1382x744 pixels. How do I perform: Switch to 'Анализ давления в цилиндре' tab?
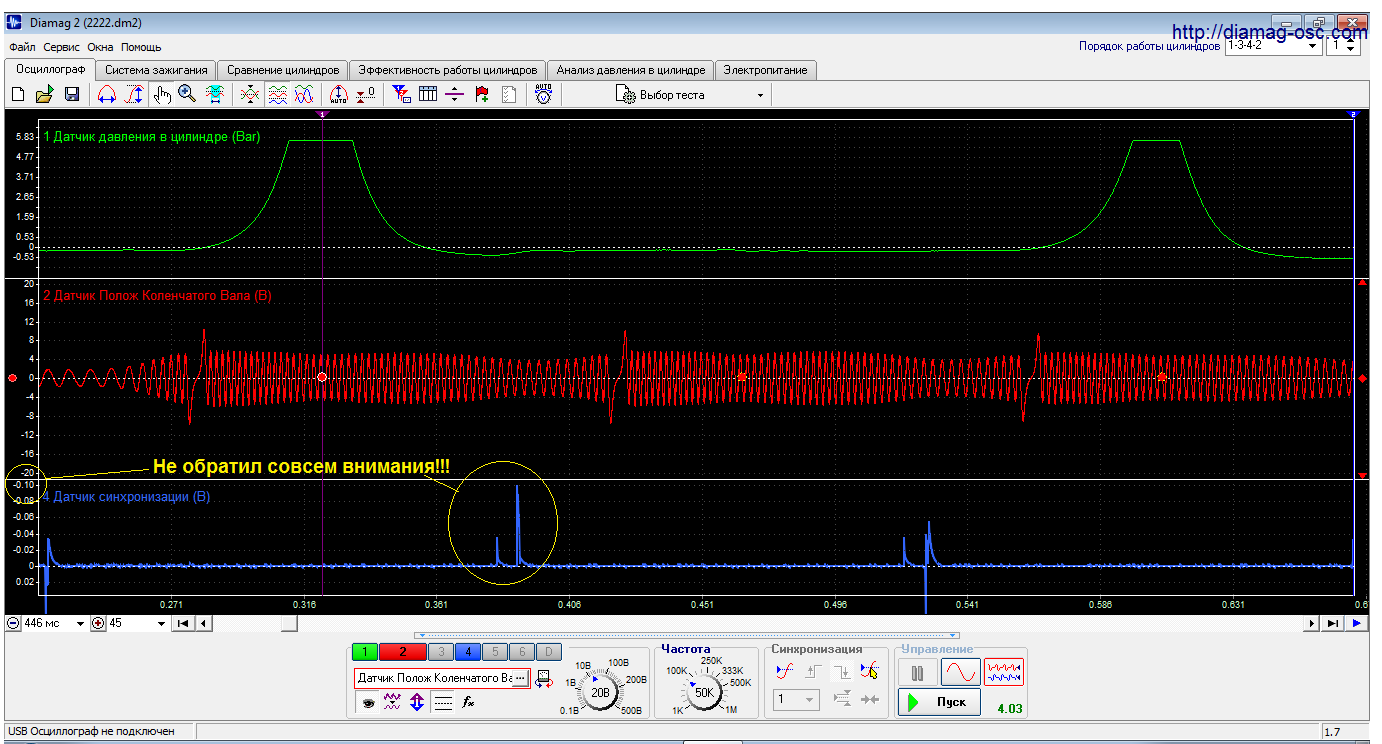[631, 70]
